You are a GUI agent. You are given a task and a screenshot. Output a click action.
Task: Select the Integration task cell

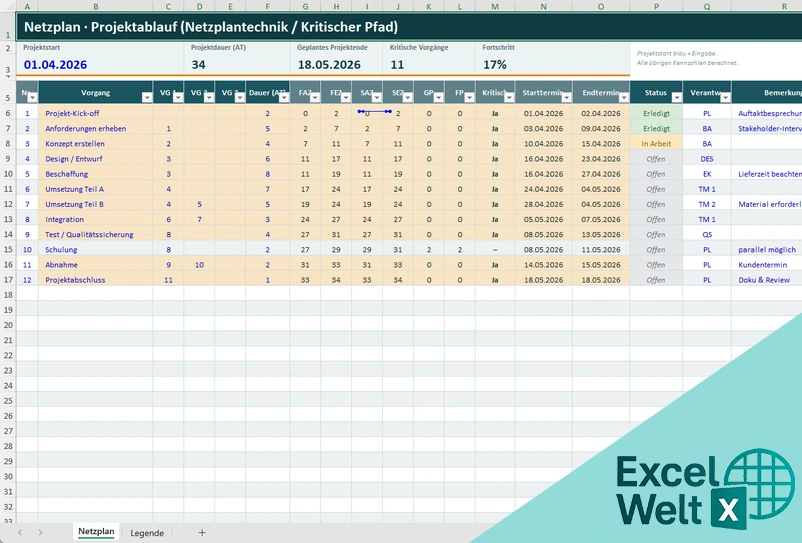pos(96,219)
